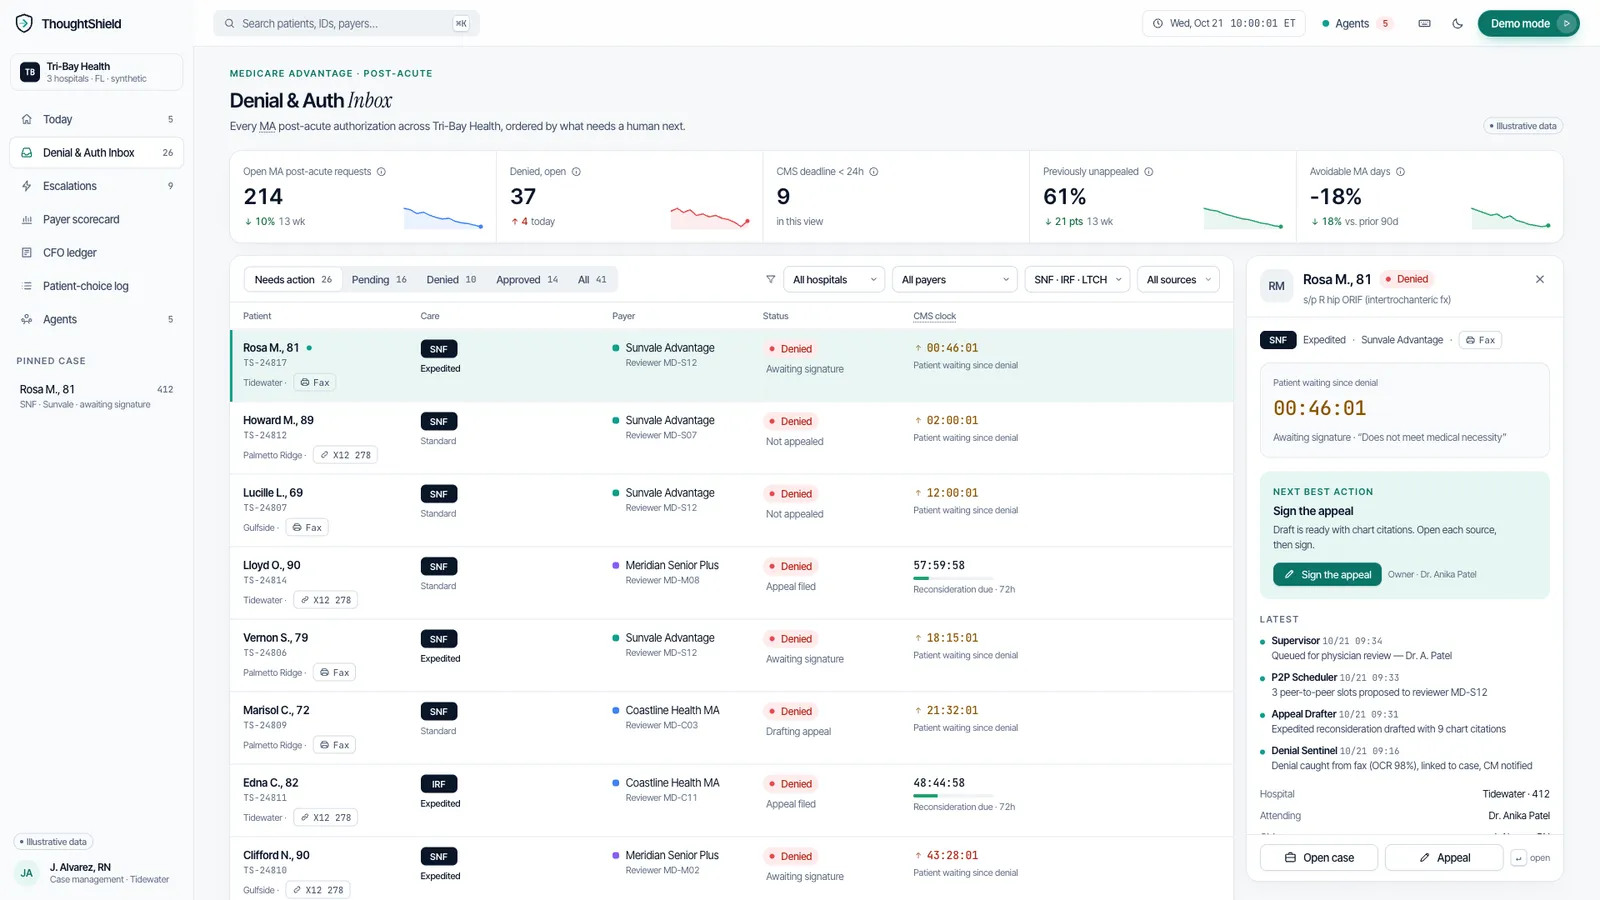Viewport: 1600px width, 900px height.
Task: Click the filter funnel icon
Action: point(770,280)
